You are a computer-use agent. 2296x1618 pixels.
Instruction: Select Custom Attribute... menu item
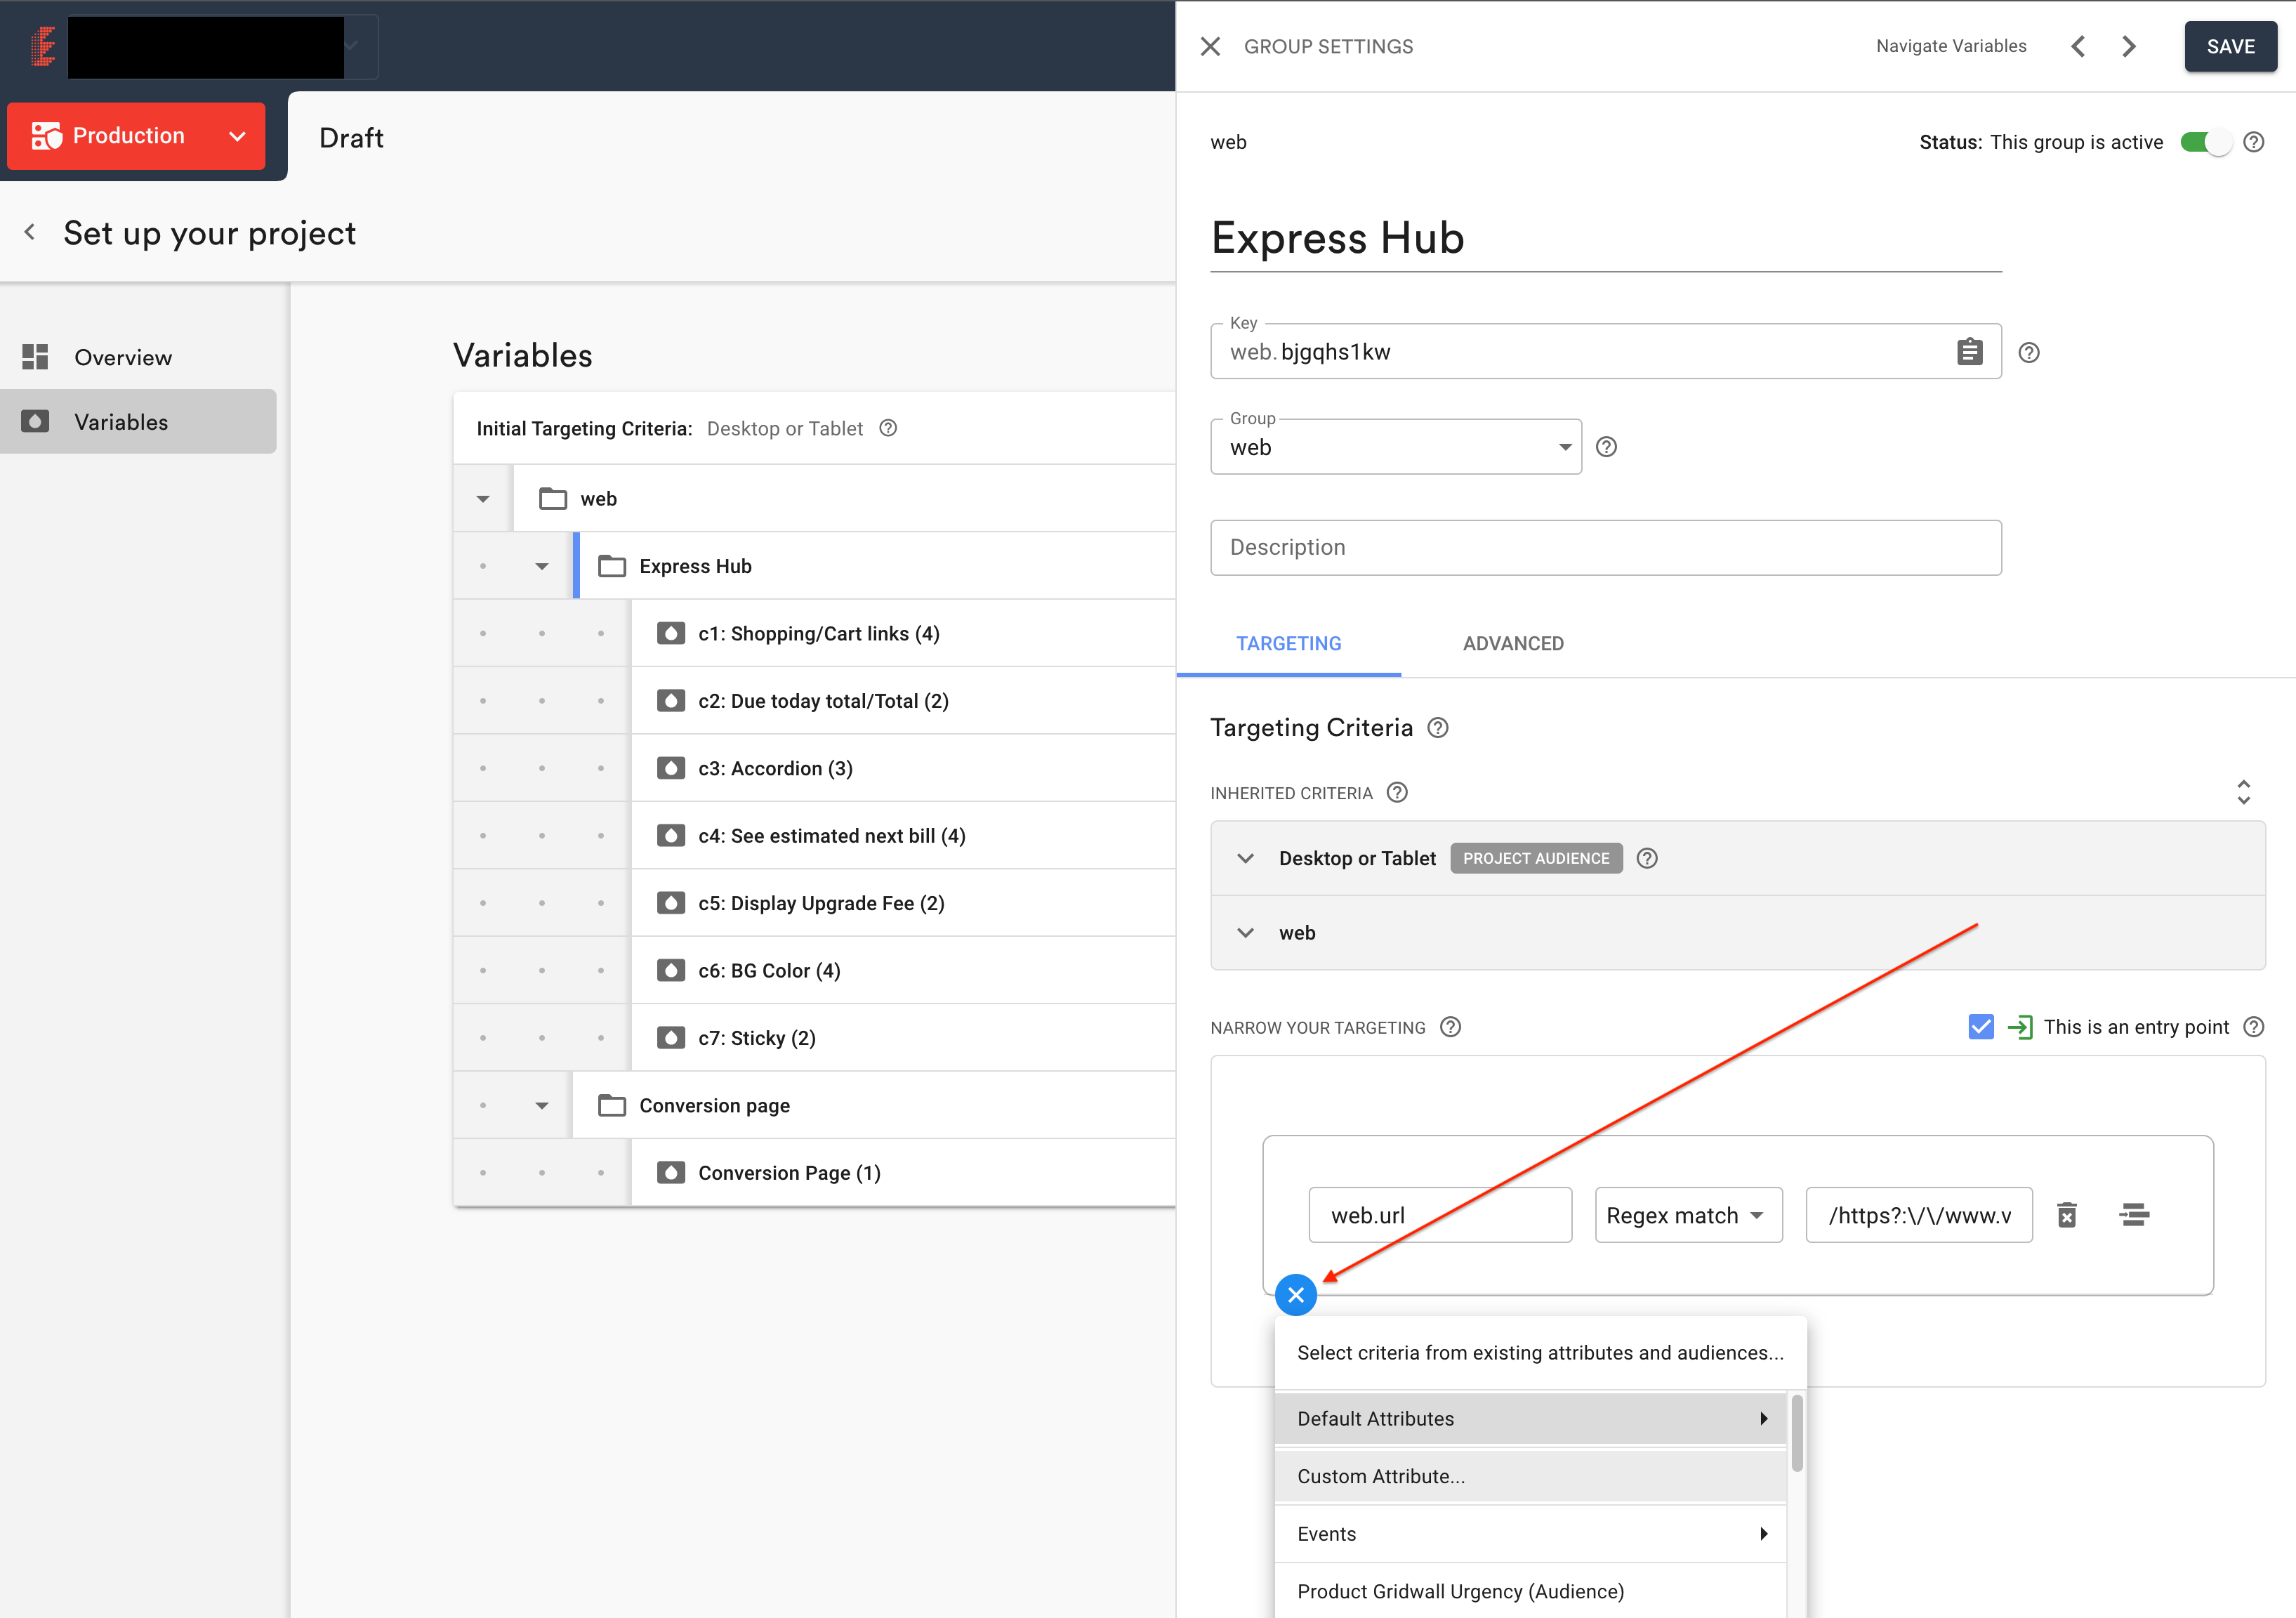point(1530,1476)
